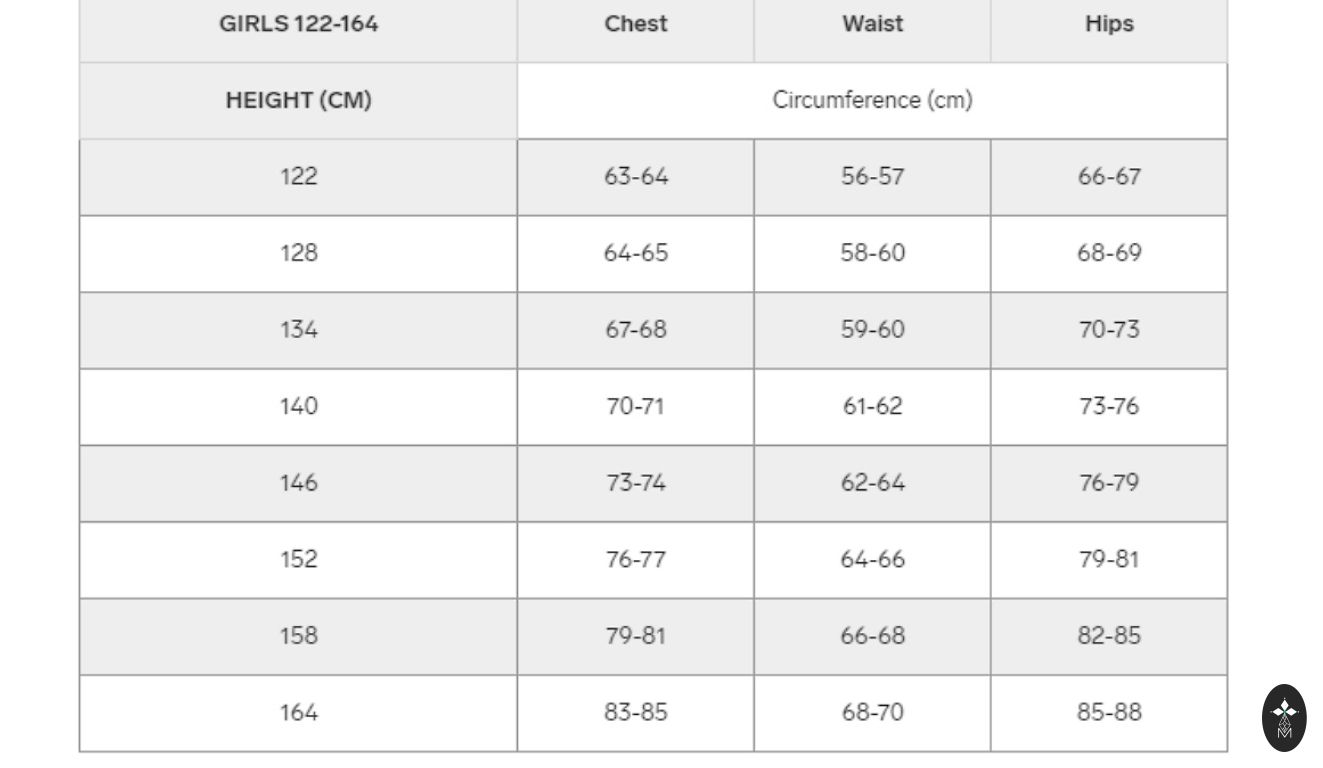
Task: Select waist value 66-68
Action: (872, 635)
